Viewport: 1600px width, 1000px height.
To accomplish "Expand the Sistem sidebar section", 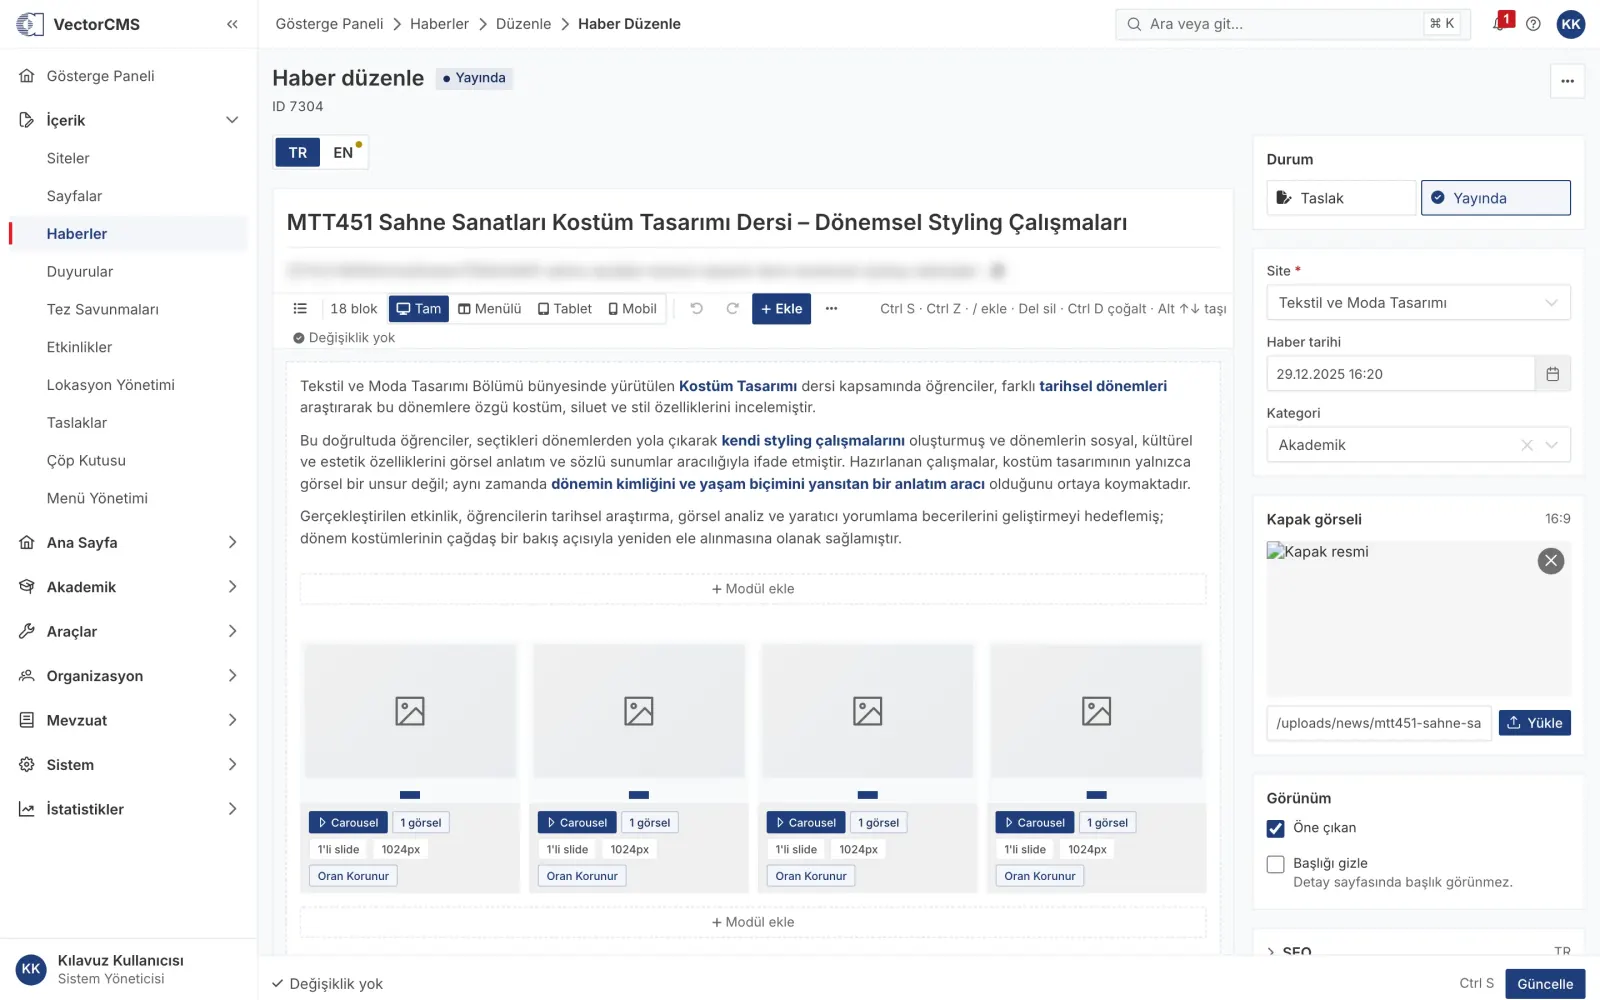I will click(x=128, y=765).
